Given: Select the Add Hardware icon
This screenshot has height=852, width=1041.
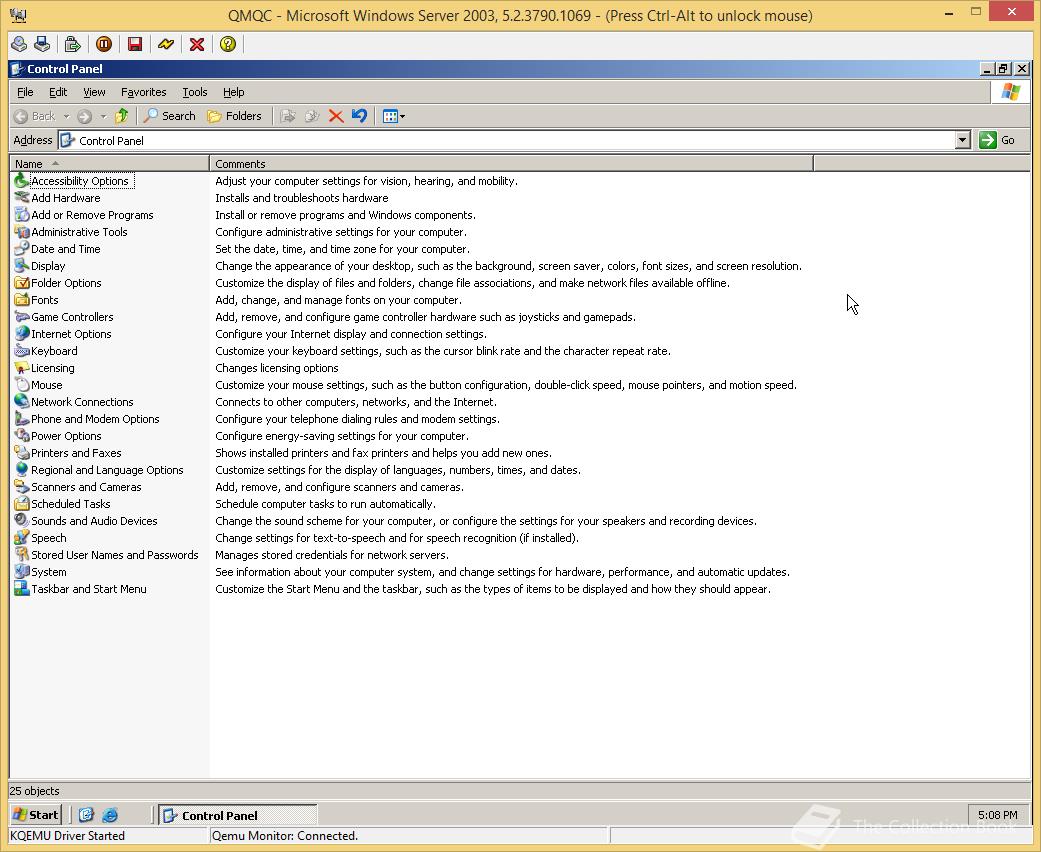Looking at the screenshot, I should (x=21, y=198).
